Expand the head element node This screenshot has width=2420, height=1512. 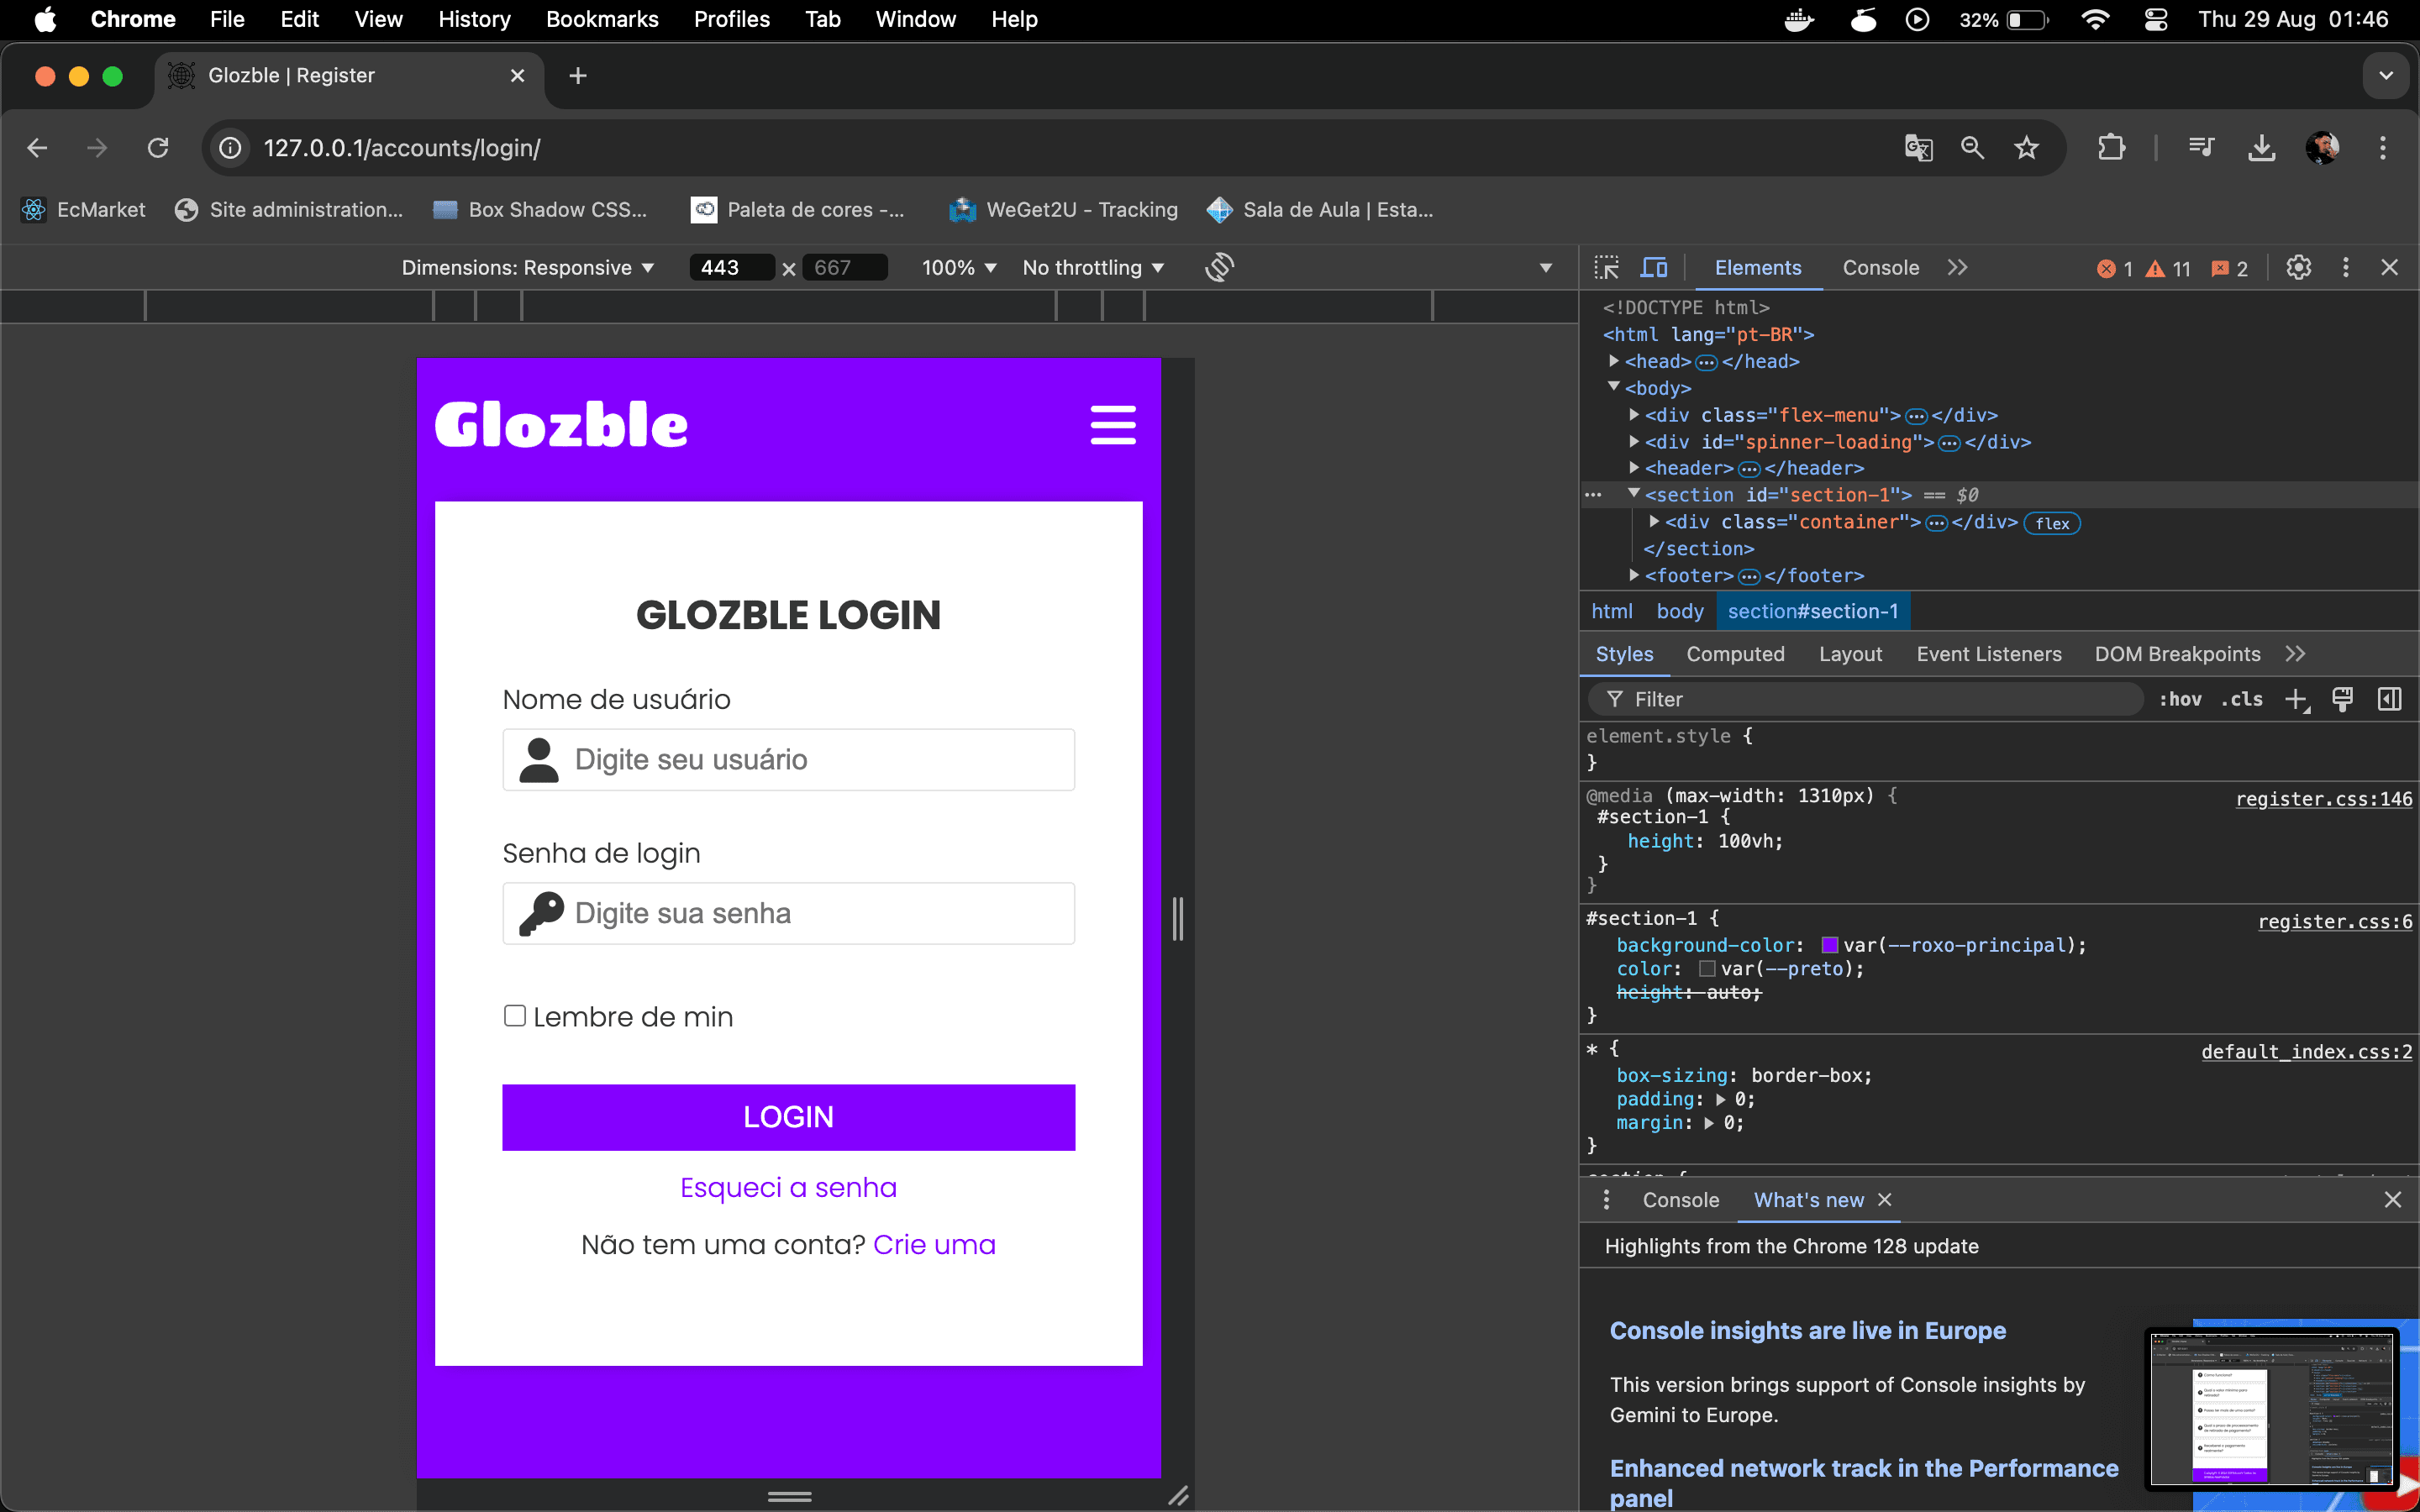tap(1613, 361)
